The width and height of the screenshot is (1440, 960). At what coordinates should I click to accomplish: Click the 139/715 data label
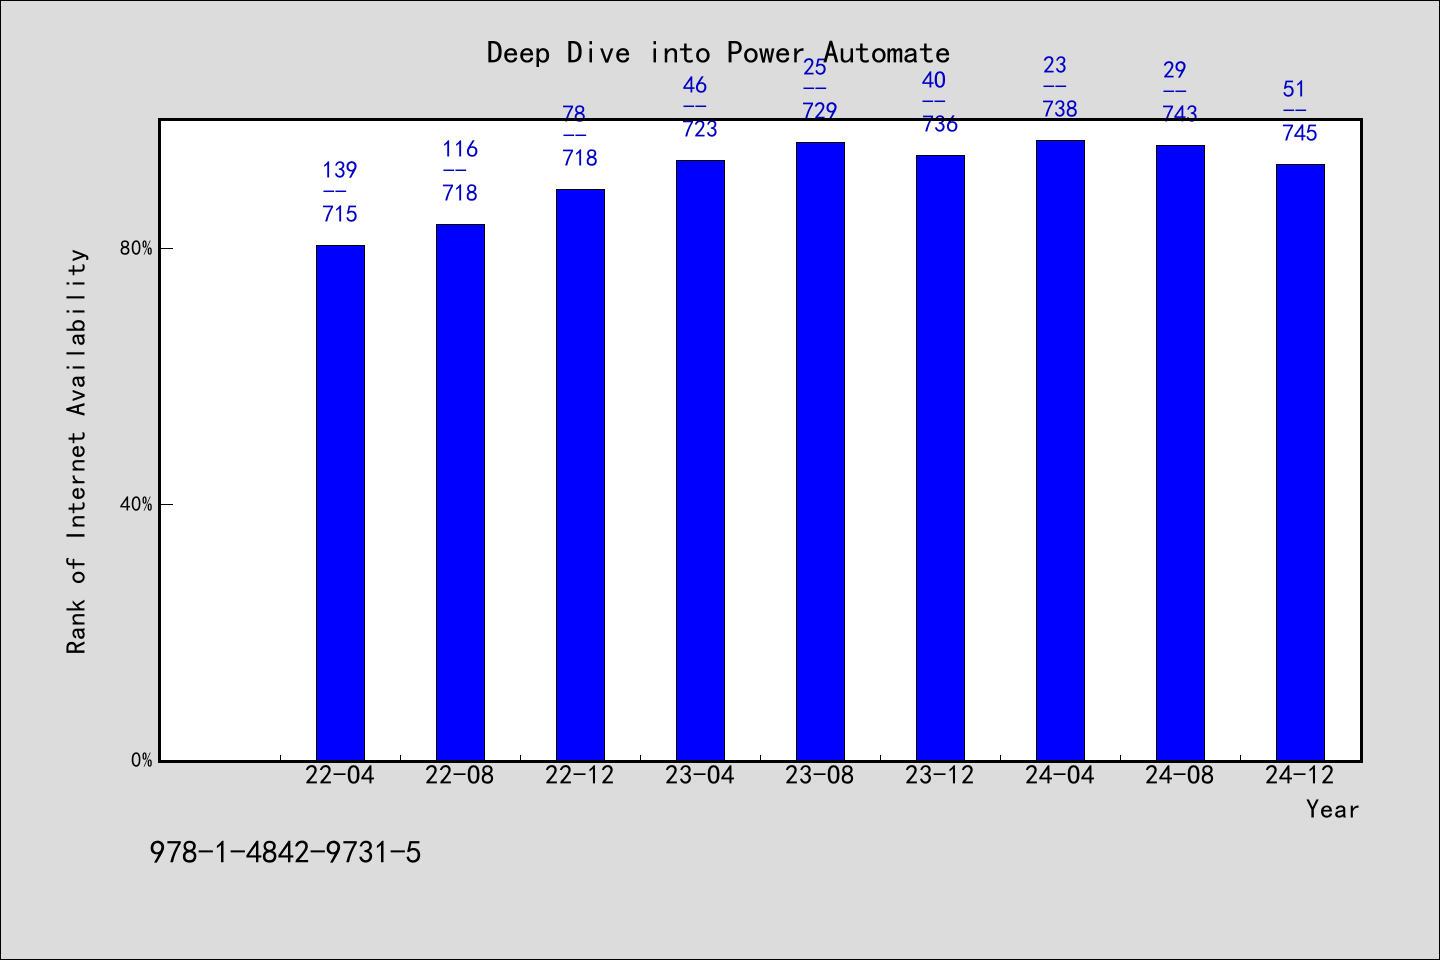pos(340,192)
